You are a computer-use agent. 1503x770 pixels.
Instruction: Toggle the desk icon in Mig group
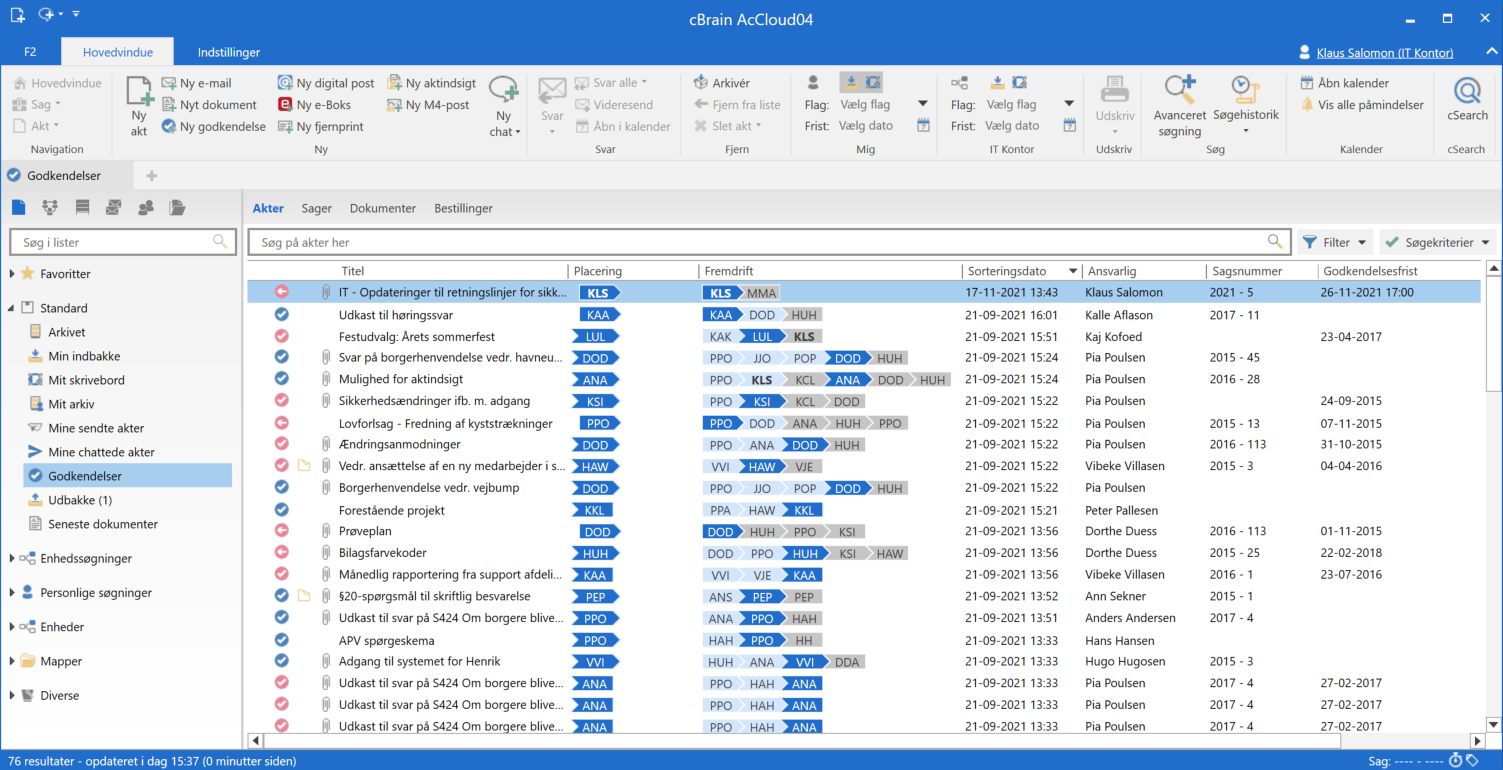[872, 82]
